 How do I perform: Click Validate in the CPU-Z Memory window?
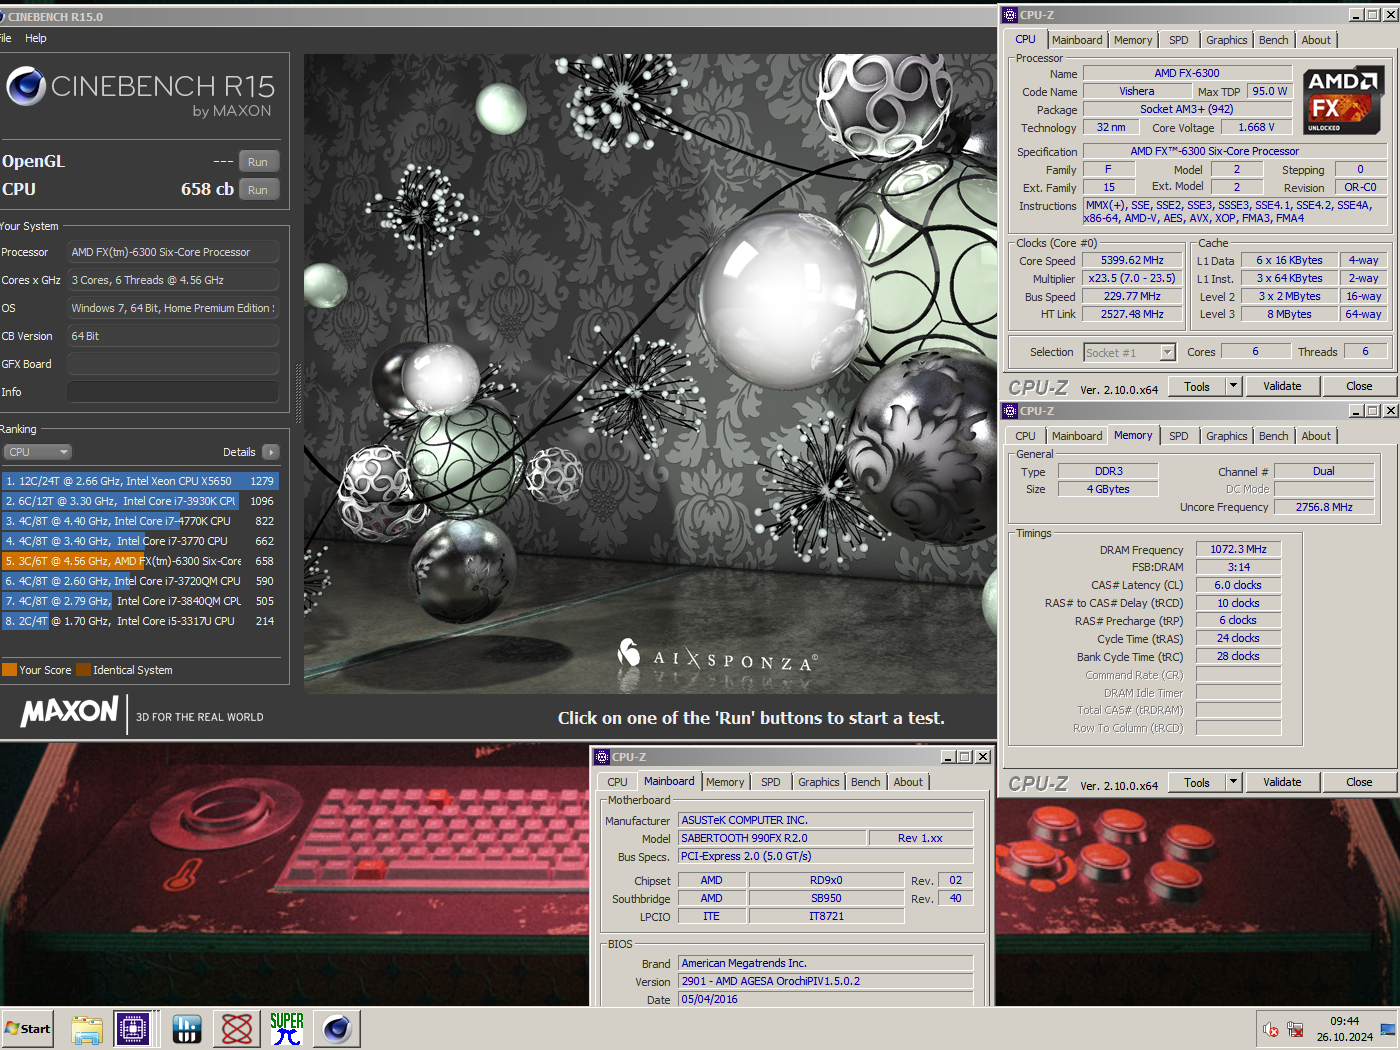click(x=1282, y=782)
